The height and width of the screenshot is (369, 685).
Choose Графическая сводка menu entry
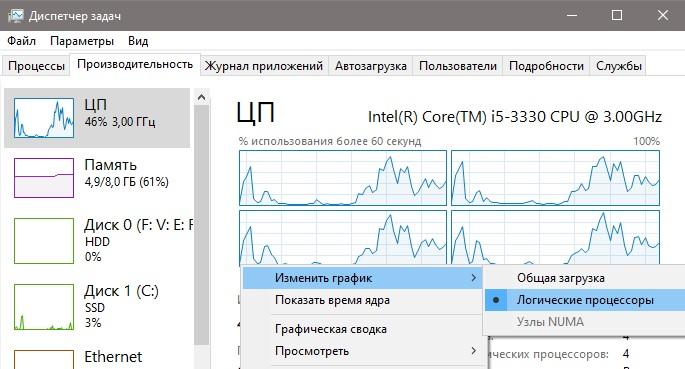coord(362,329)
